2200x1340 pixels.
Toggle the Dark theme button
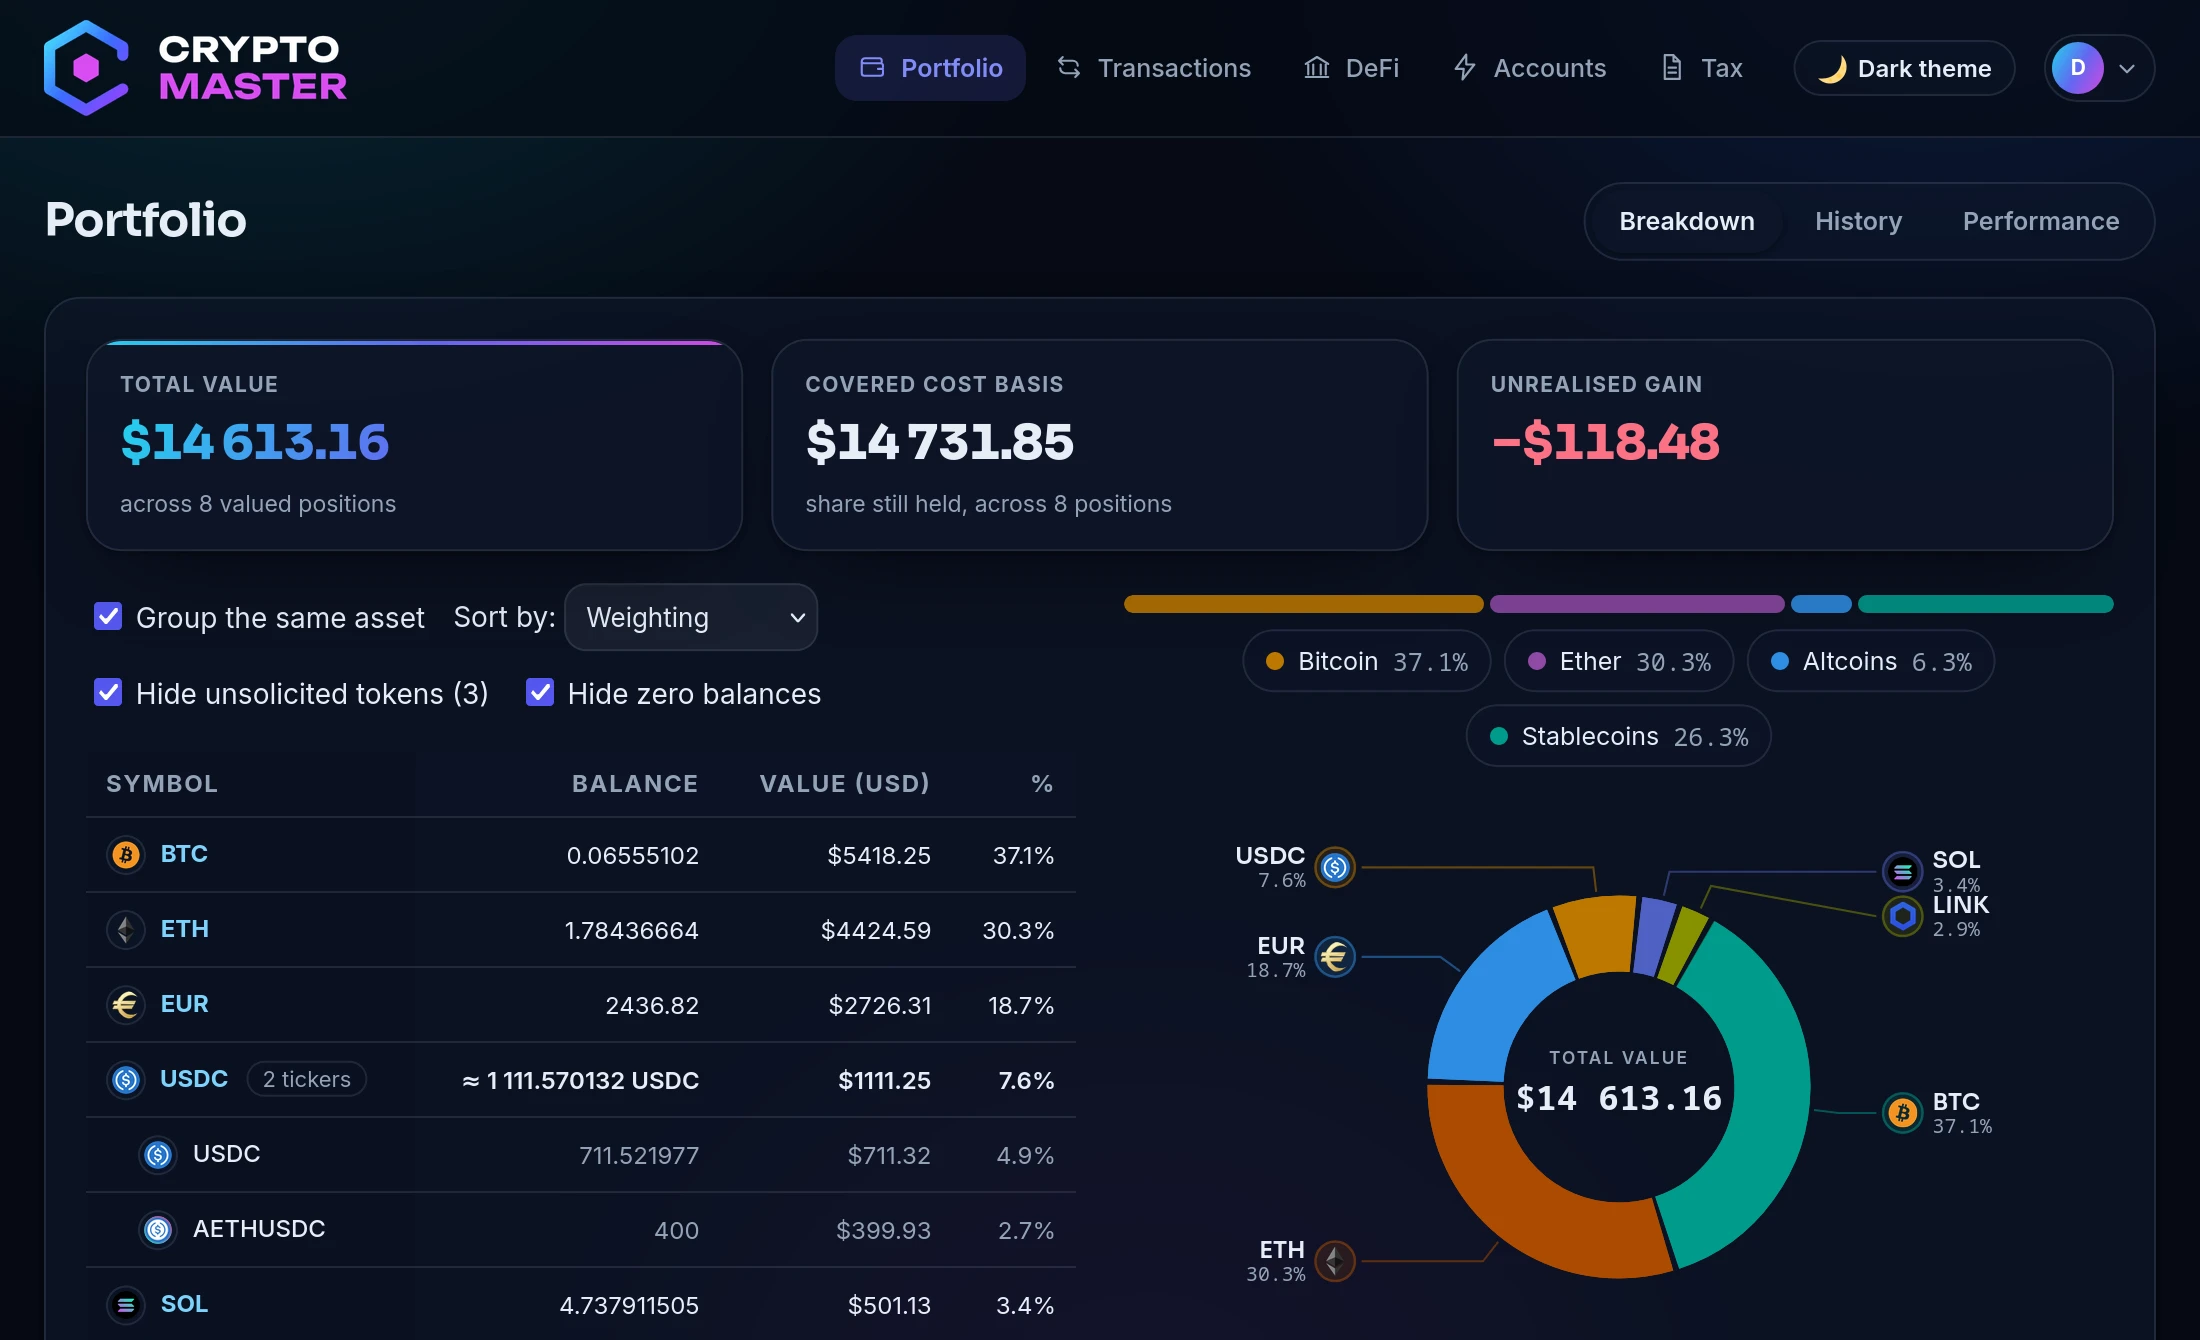coord(1904,68)
